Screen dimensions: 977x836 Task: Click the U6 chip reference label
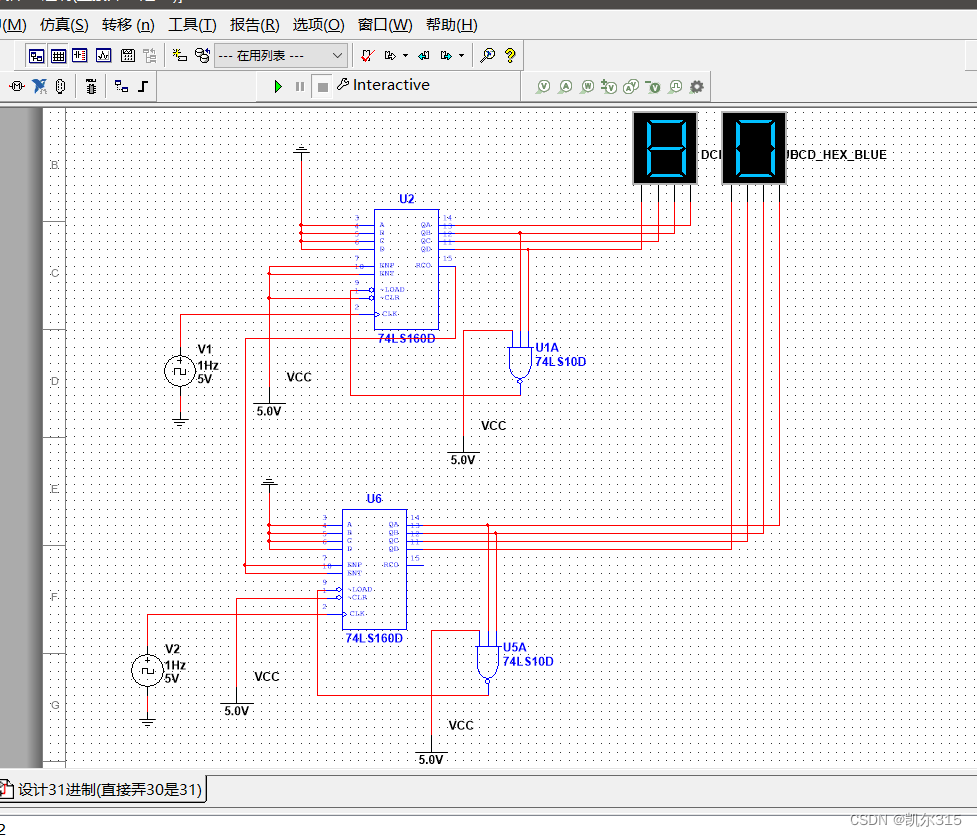pos(374,498)
